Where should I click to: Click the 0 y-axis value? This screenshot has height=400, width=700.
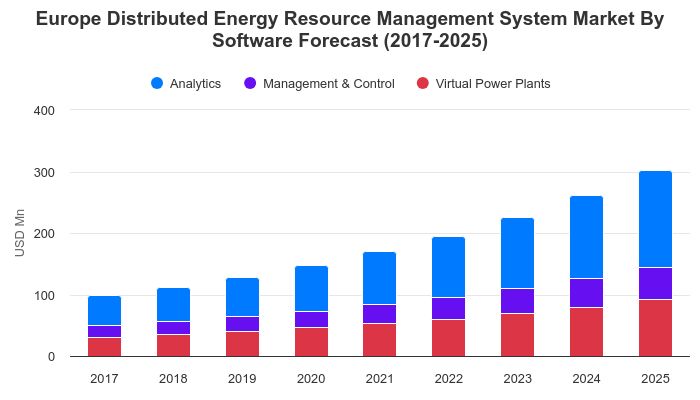tap(51, 357)
